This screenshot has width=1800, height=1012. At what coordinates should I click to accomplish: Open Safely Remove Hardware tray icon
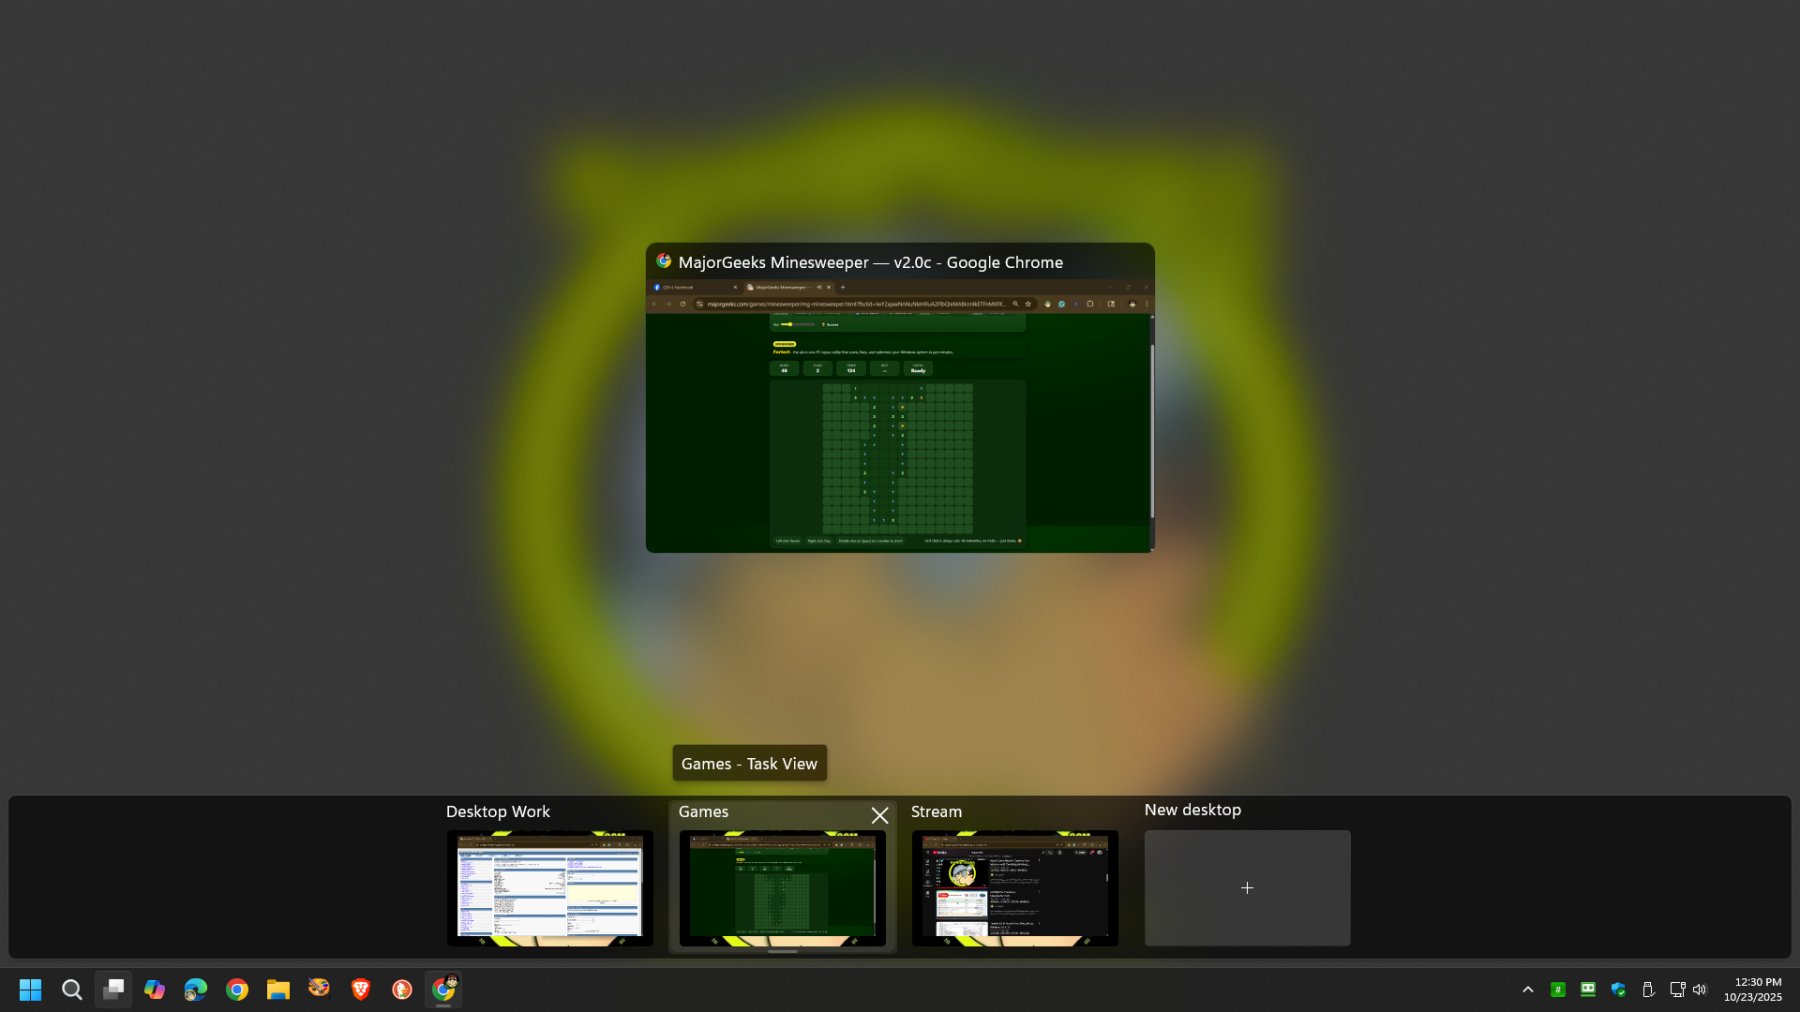tap(1648, 989)
